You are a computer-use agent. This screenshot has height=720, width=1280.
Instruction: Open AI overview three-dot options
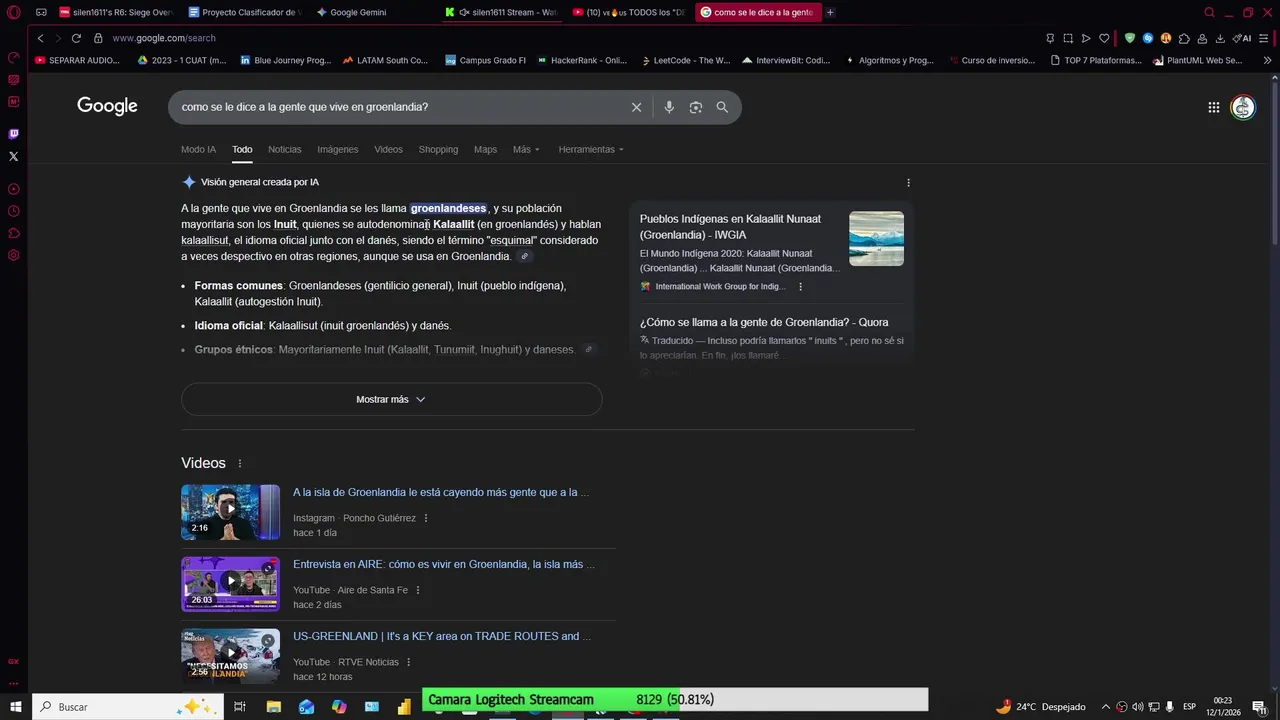point(908,182)
